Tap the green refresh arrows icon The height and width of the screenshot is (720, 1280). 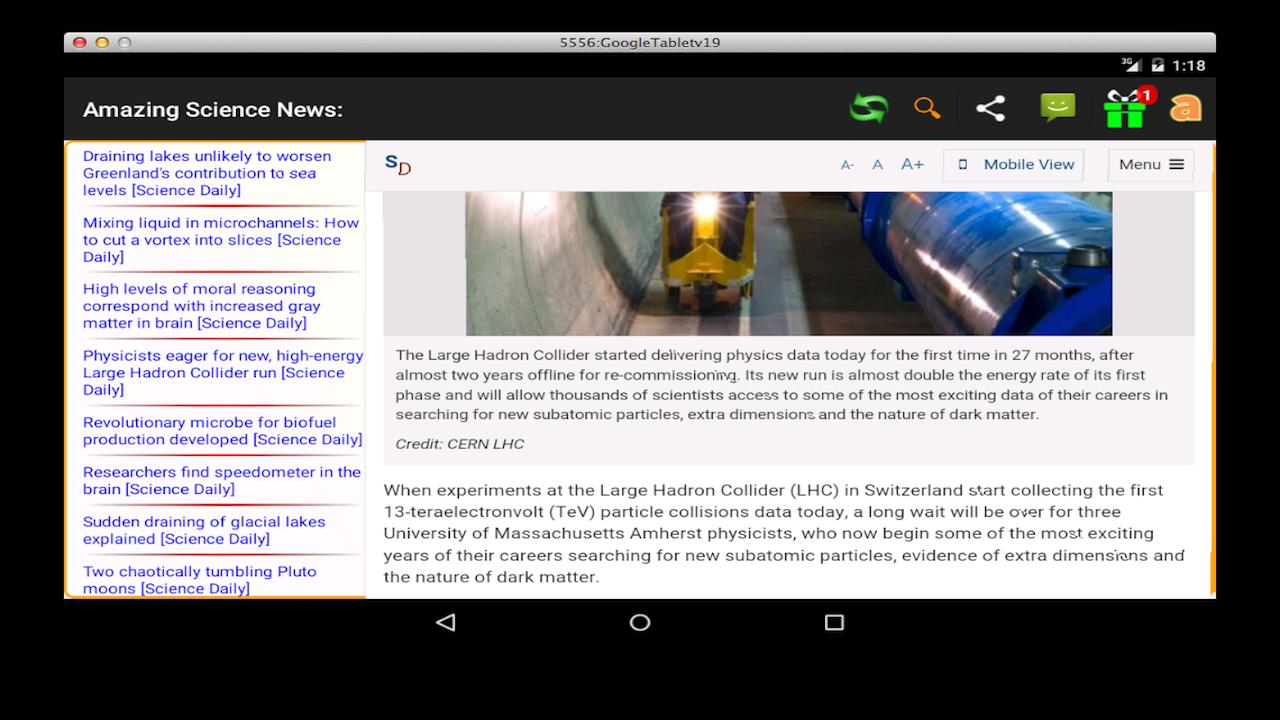pos(868,108)
